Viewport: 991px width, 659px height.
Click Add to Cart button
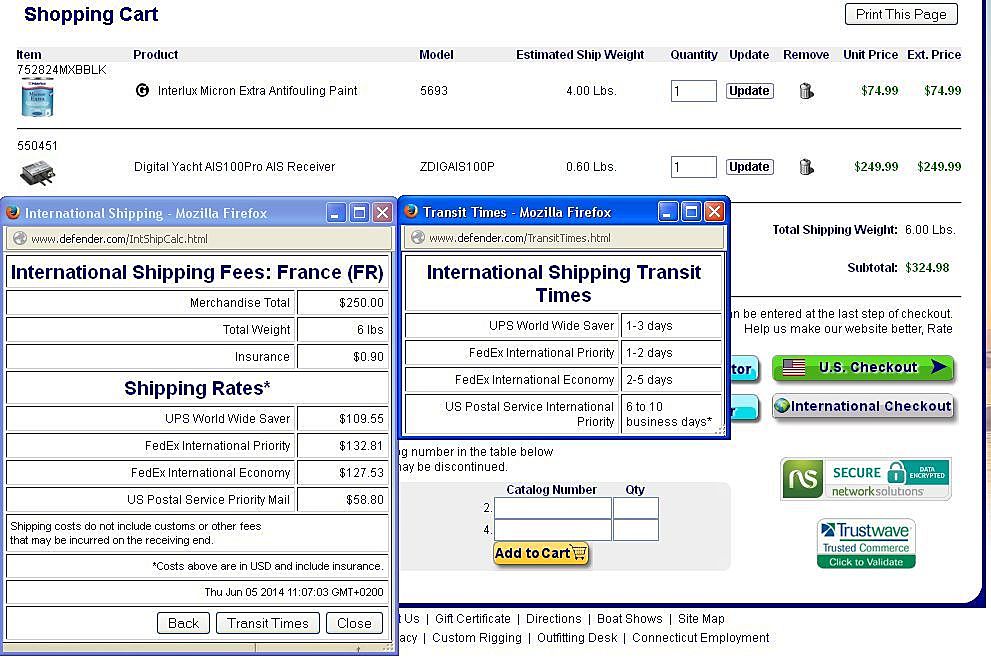pos(541,553)
